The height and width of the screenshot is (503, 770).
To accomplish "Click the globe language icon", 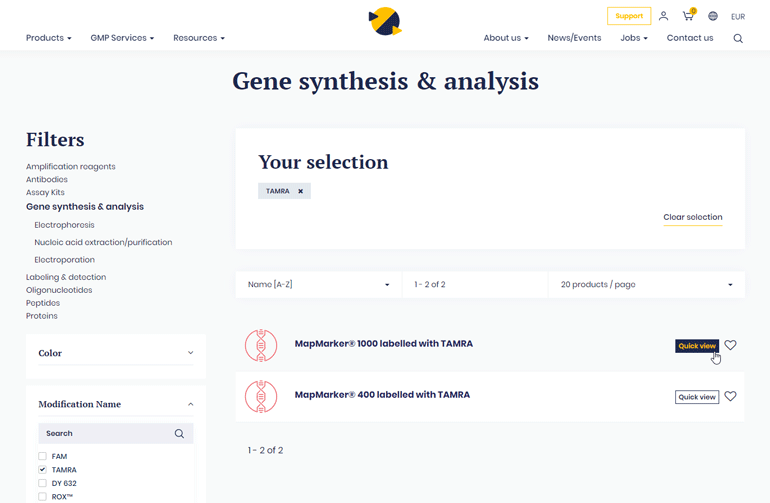I will (713, 16).
